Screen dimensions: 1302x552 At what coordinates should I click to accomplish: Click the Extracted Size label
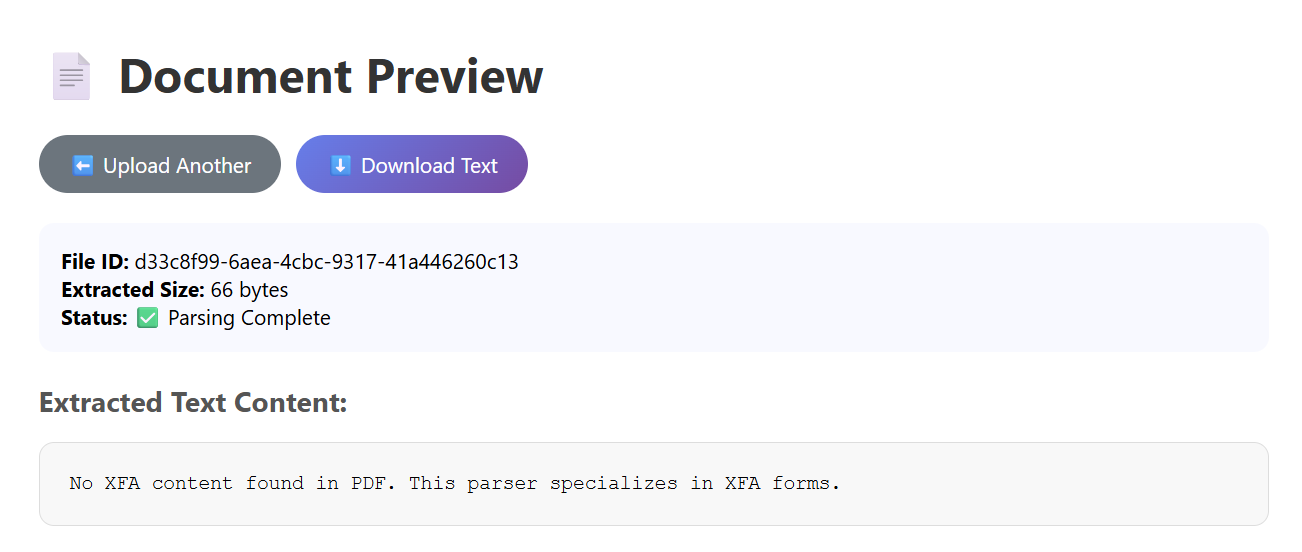point(133,290)
